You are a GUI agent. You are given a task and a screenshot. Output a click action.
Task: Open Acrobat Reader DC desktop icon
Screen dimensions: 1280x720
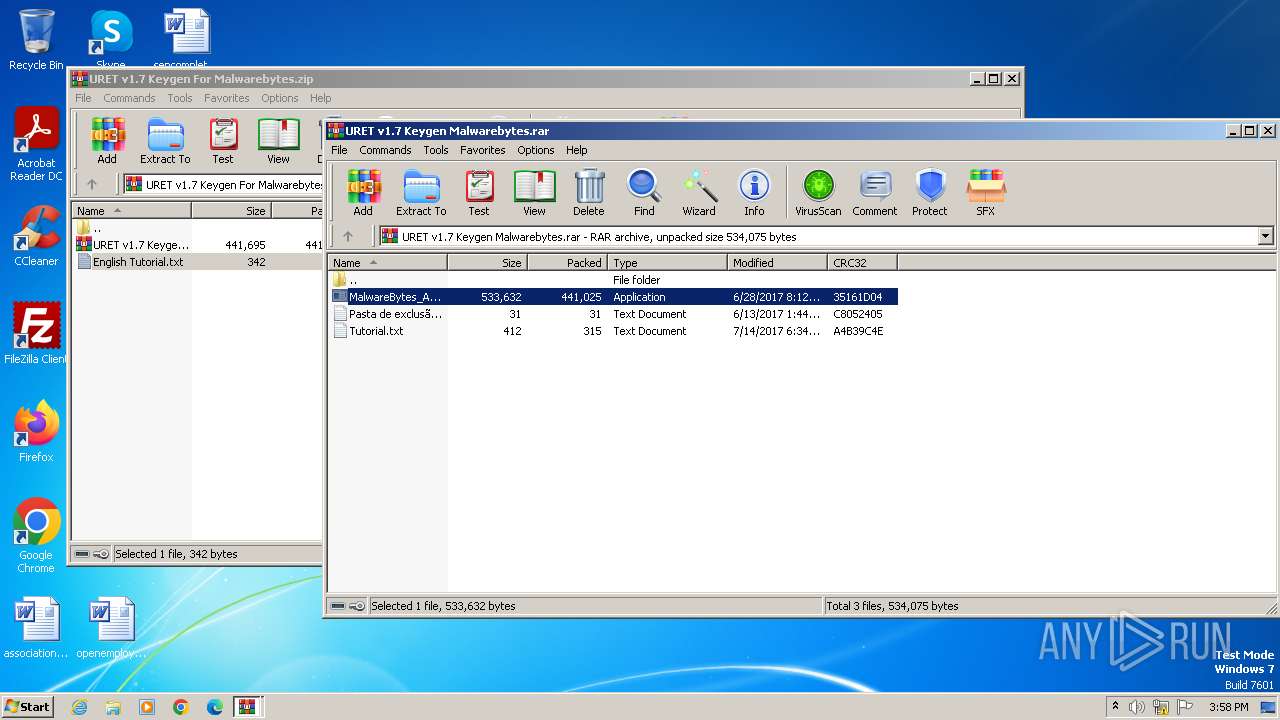coord(36,144)
